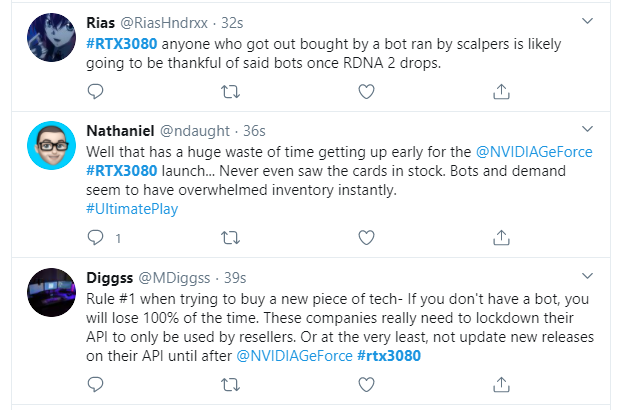The width and height of the screenshot is (620, 410).
Task: Like Nathaniel's tweet
Action: pyautogui.click(x=366, y=238)
